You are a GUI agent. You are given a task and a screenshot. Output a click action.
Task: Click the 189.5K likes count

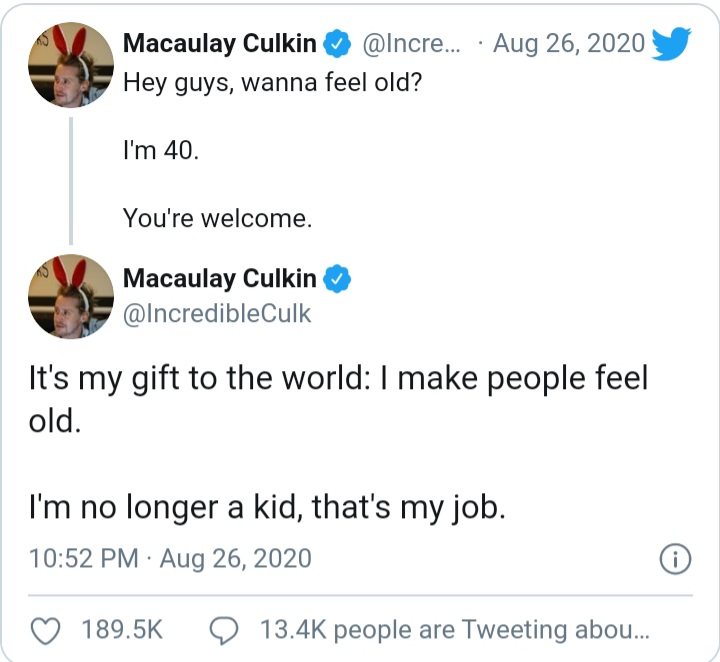(x=122, y=630)
